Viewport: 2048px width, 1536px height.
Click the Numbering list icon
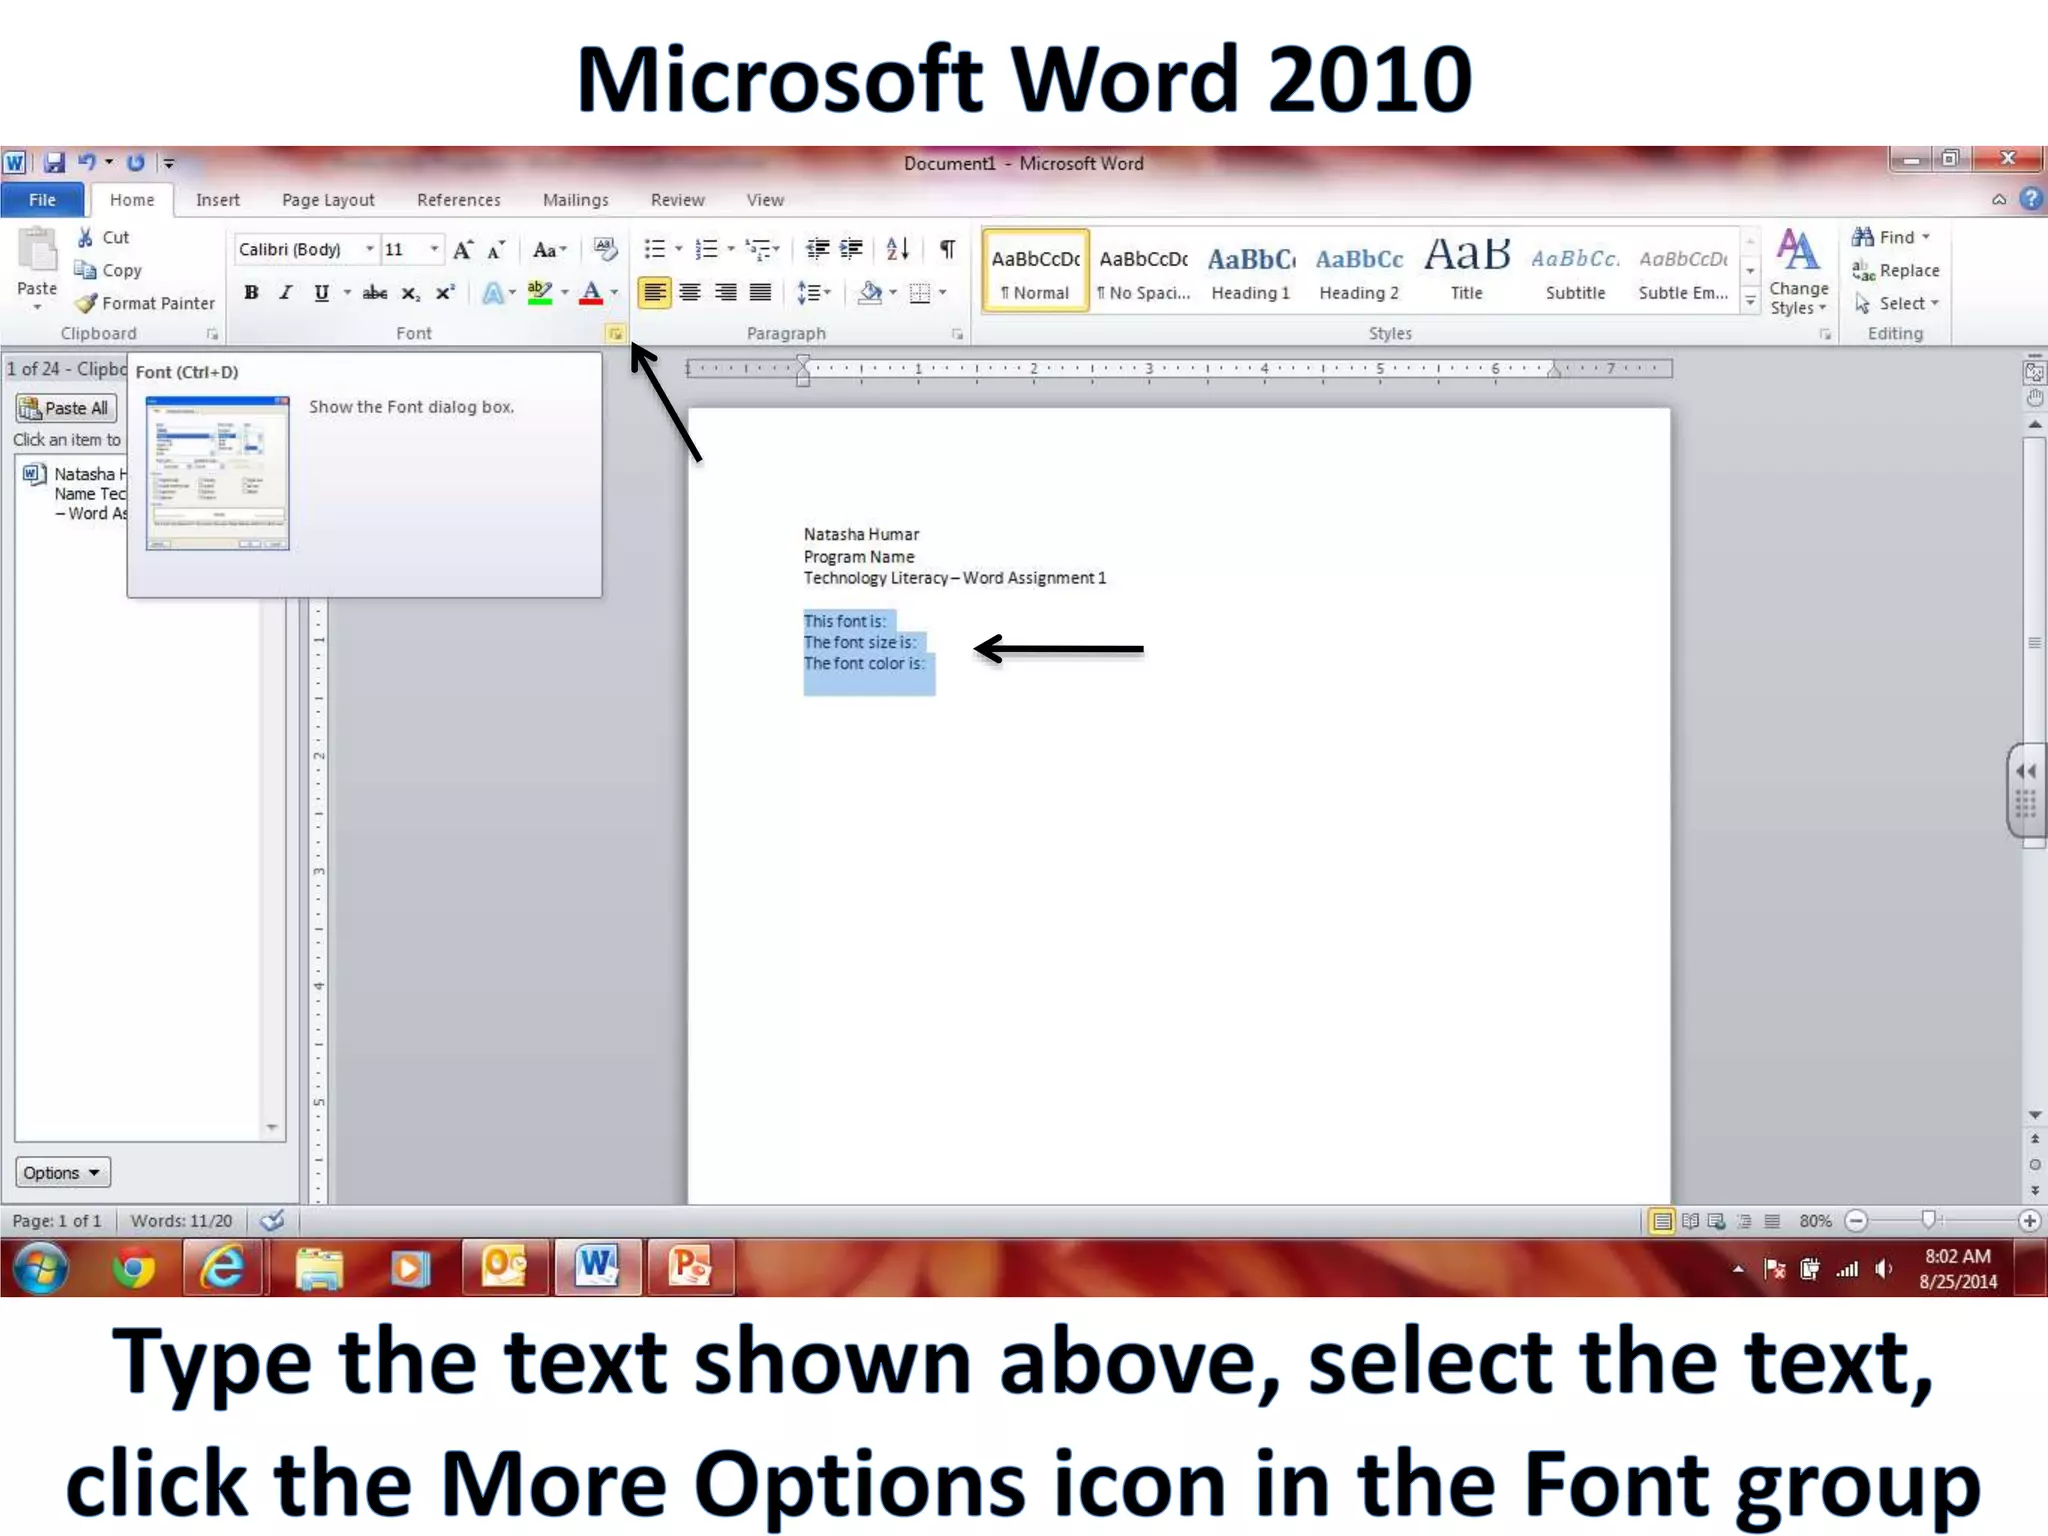tap(707, 249)
